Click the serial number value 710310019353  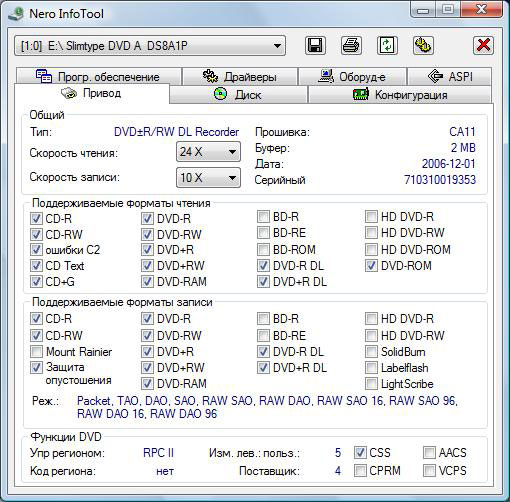coord(440,180)
